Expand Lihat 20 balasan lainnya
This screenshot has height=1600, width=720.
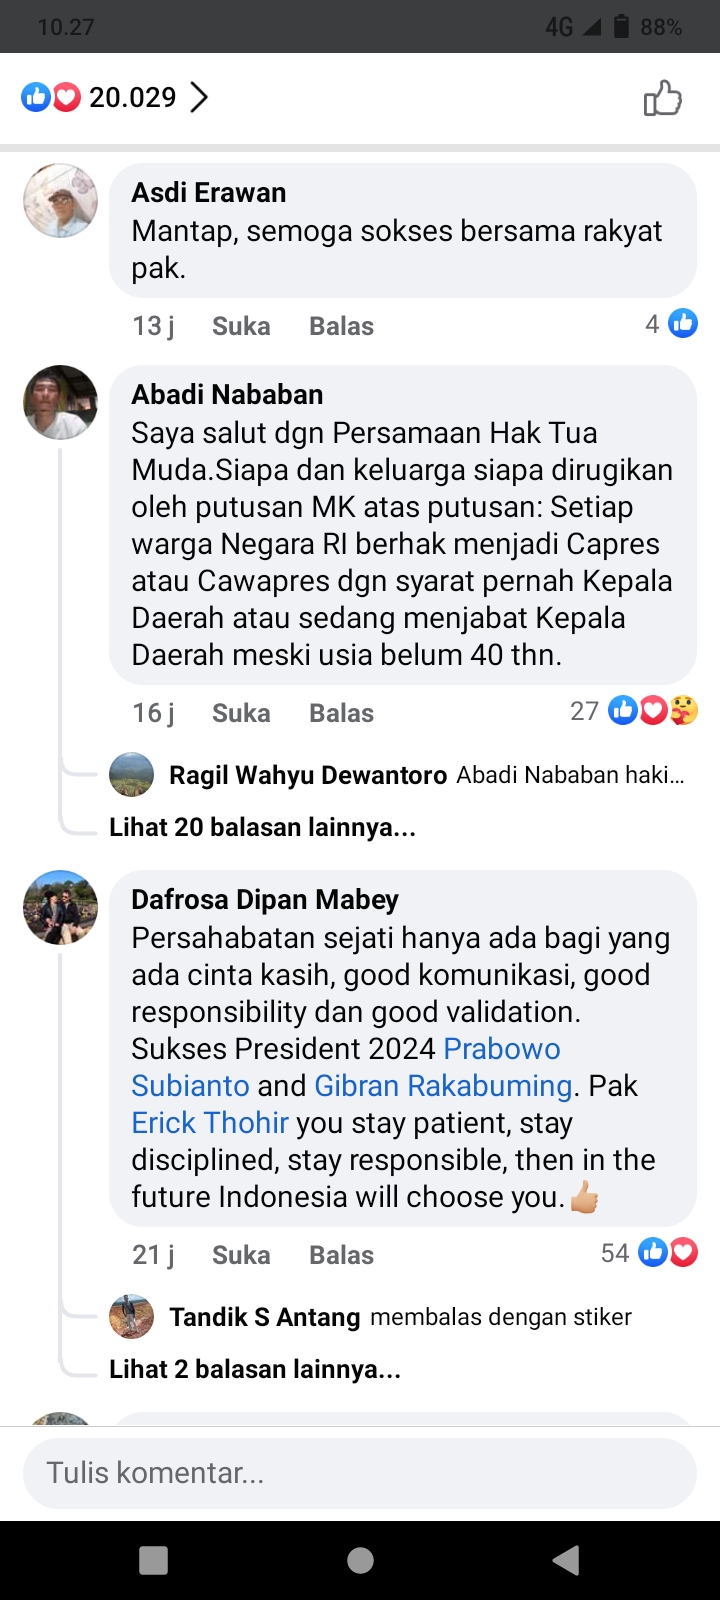coord(262,827)
